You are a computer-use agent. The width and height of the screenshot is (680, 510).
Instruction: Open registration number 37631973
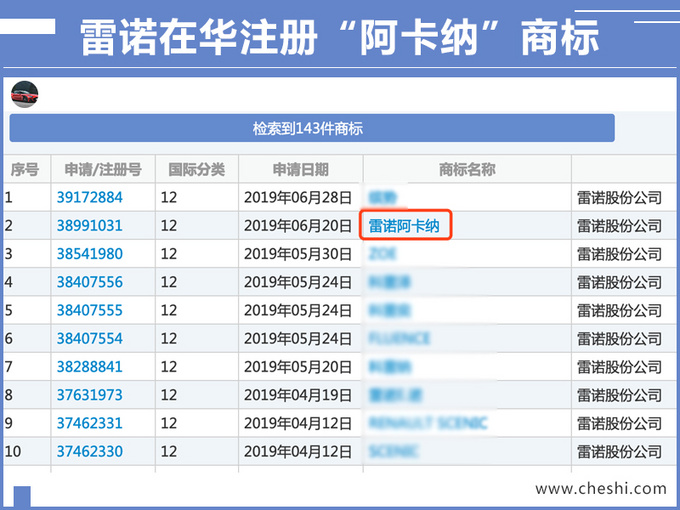coord(90,395)
